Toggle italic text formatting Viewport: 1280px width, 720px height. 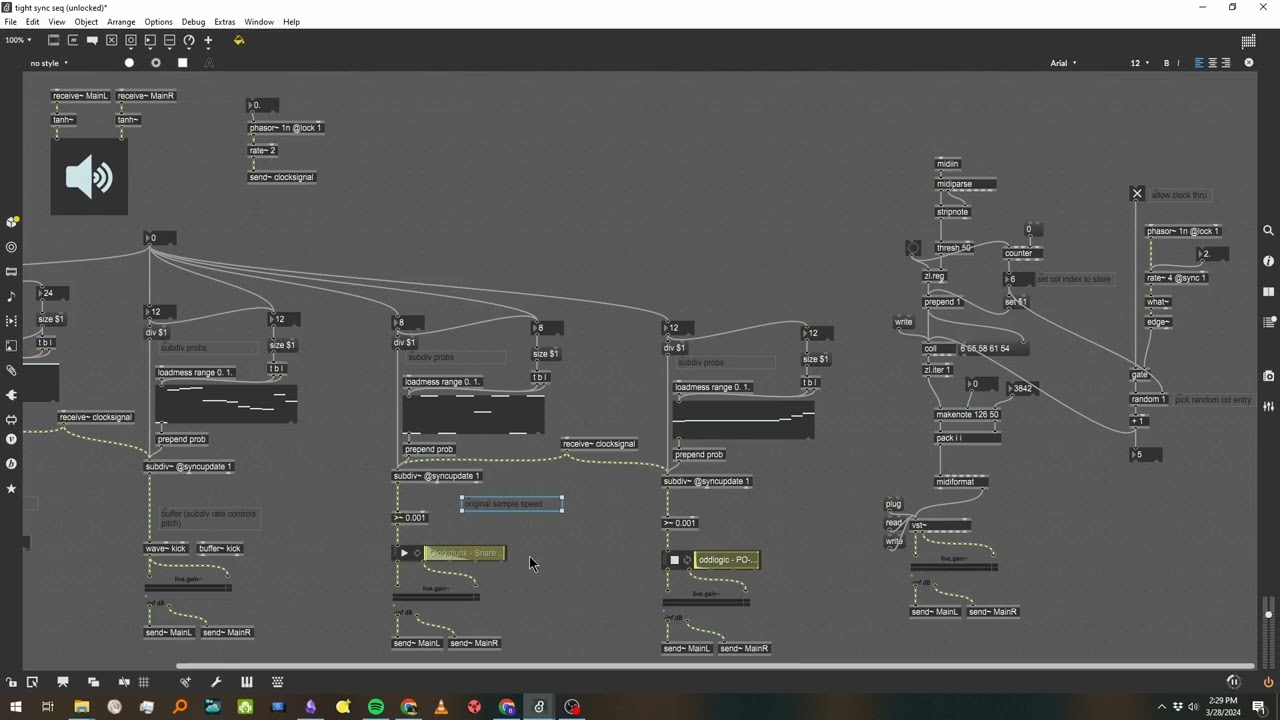(1178, 63)
